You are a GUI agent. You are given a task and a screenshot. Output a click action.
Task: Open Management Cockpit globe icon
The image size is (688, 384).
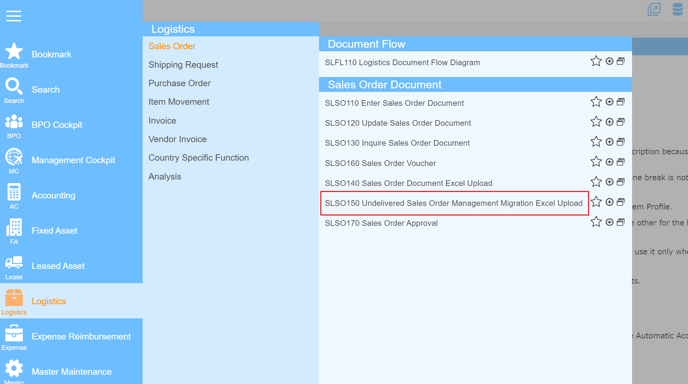click(14, 157)
